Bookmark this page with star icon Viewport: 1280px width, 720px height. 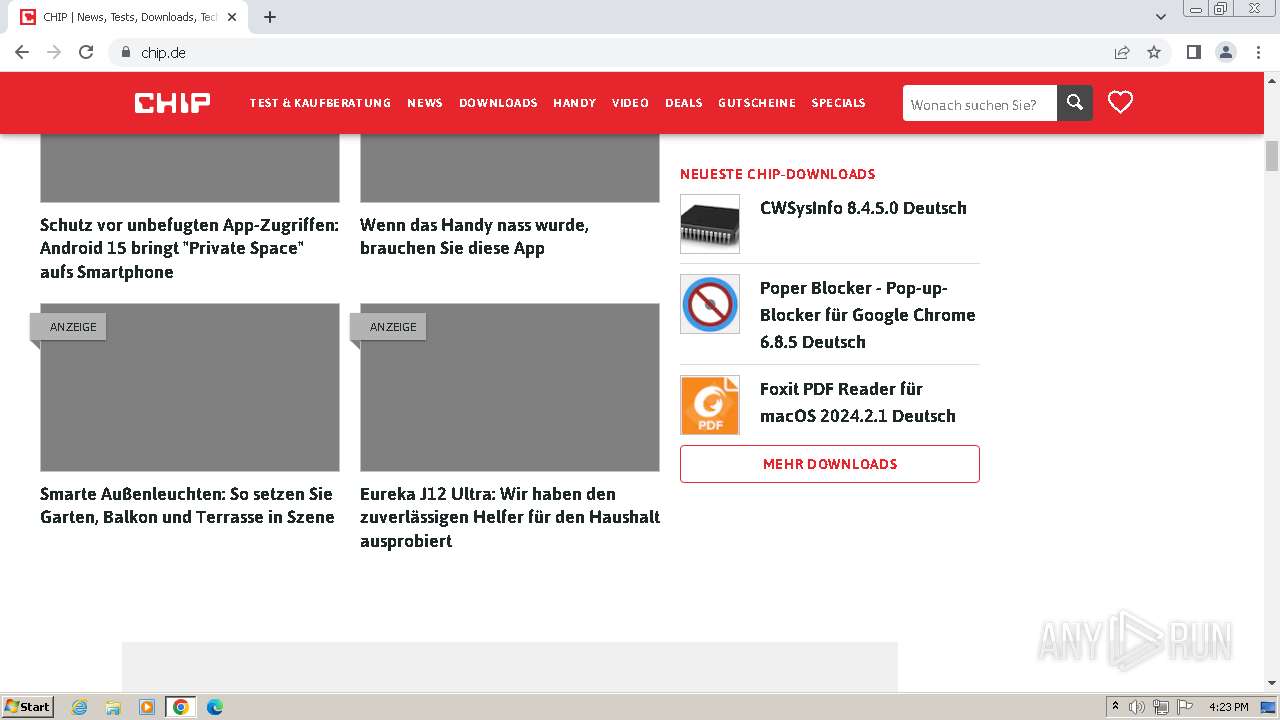tap(1154, 52)
